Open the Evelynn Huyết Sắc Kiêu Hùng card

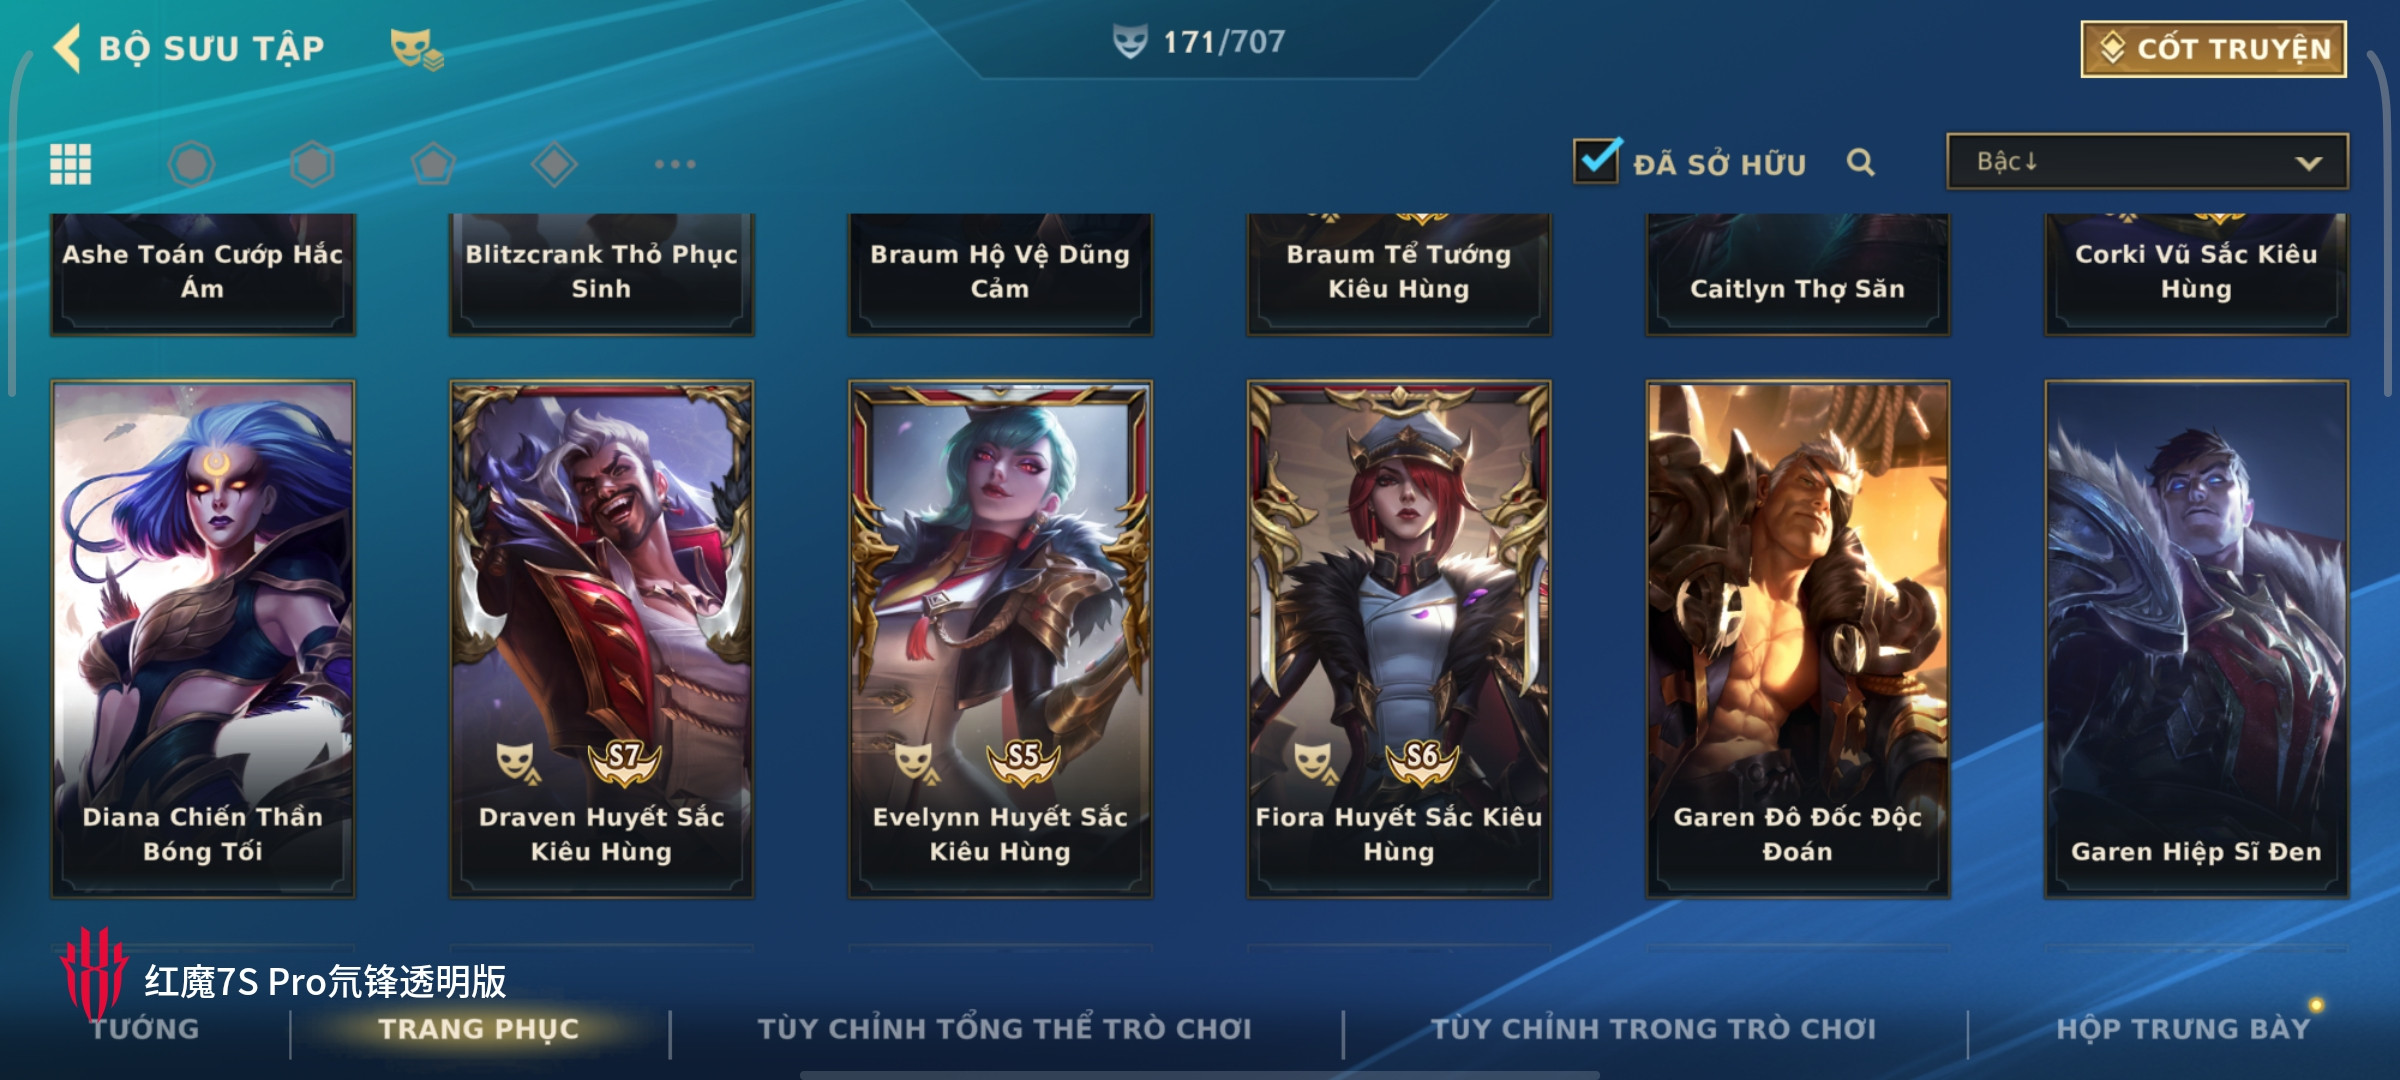(x=1000, y=638)
